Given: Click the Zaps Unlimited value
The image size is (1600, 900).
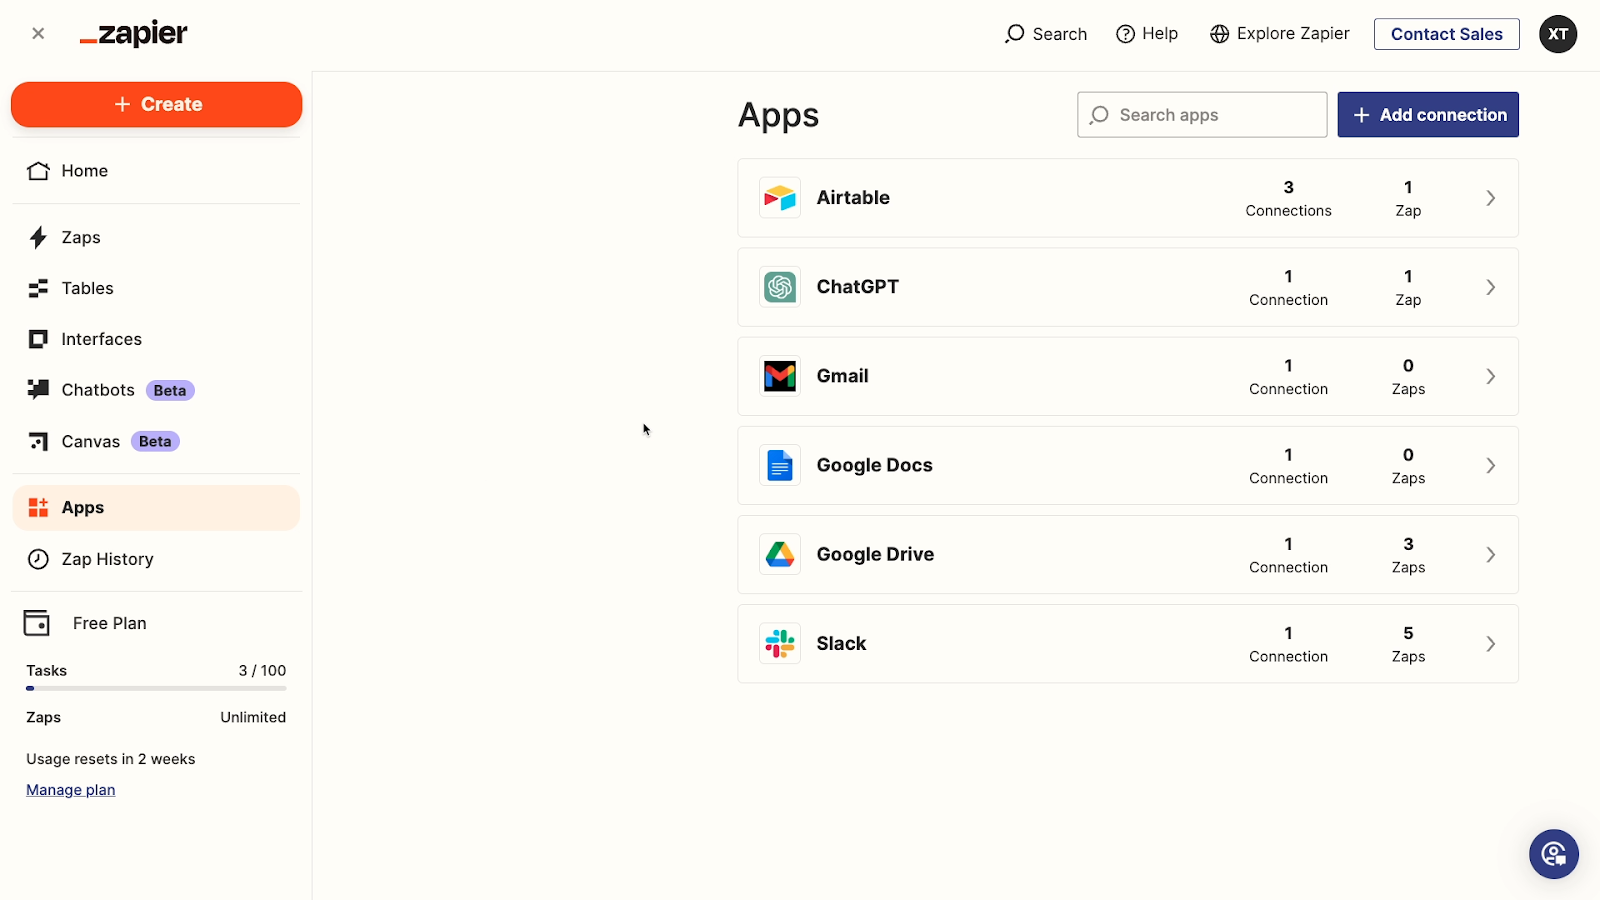Looking at the screenshot, I should [x=253, y=717].
